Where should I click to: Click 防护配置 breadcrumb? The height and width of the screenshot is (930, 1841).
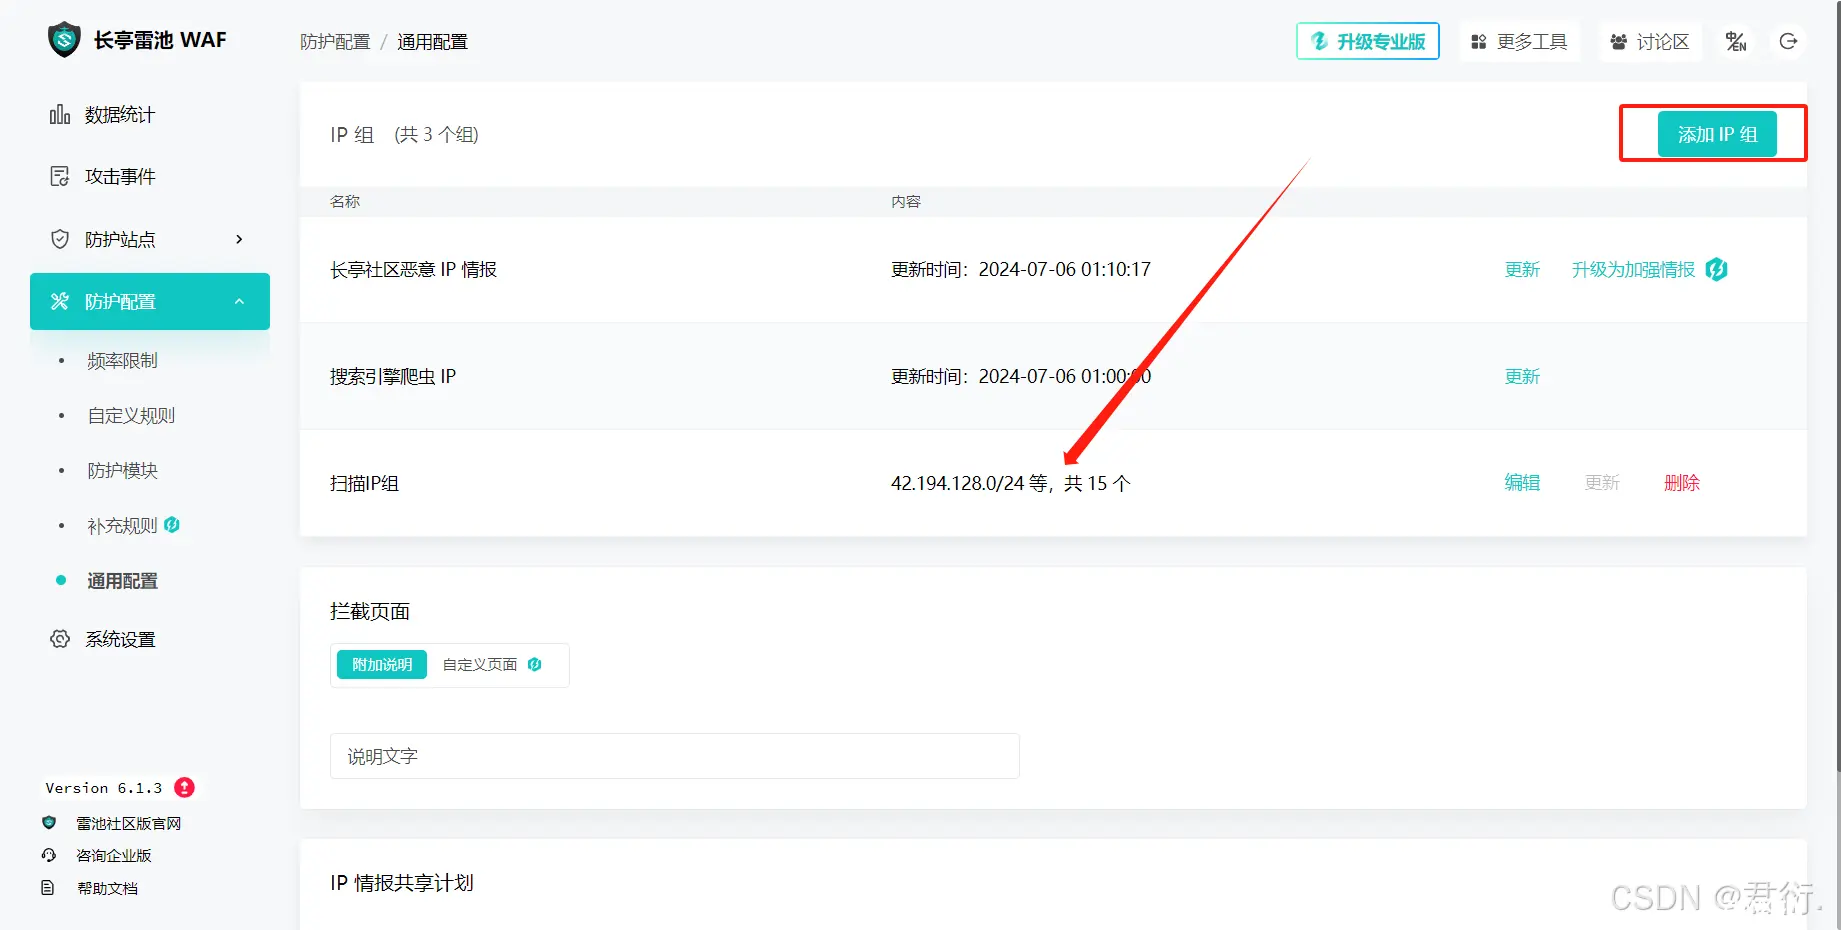335,42
